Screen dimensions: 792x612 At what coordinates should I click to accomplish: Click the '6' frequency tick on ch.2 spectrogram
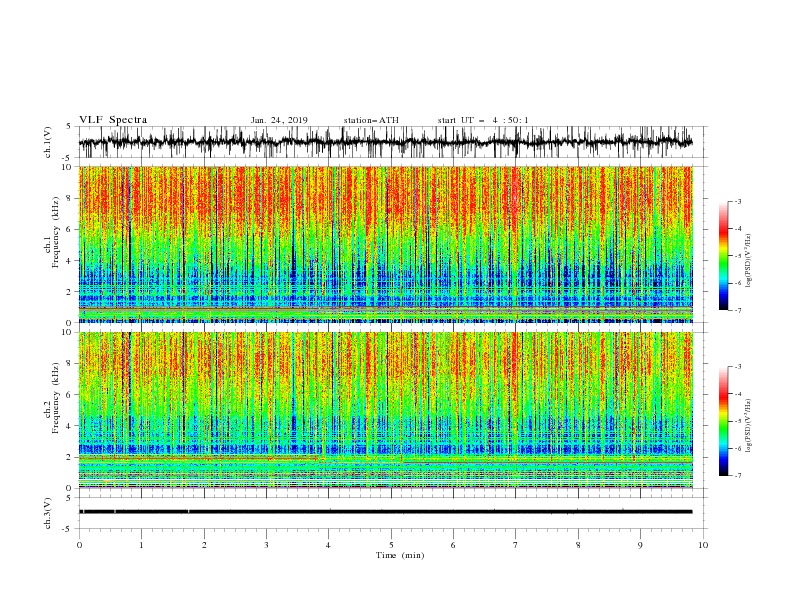click(x=69, y=395)
